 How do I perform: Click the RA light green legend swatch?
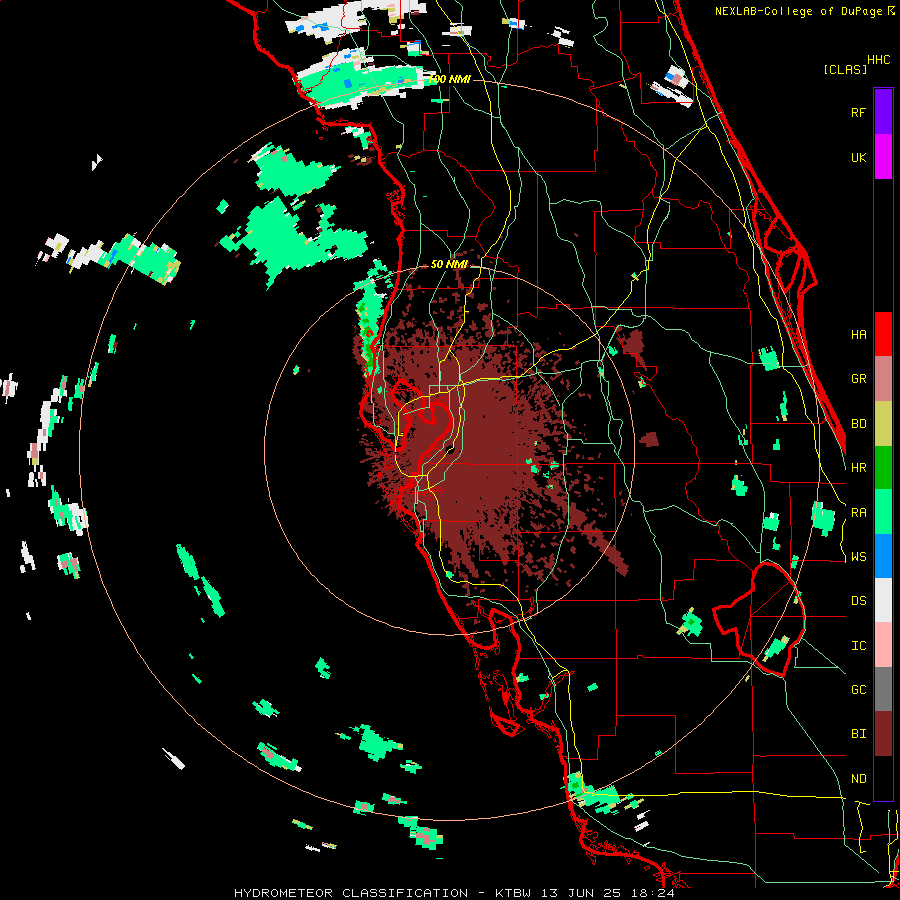[883, 512]
